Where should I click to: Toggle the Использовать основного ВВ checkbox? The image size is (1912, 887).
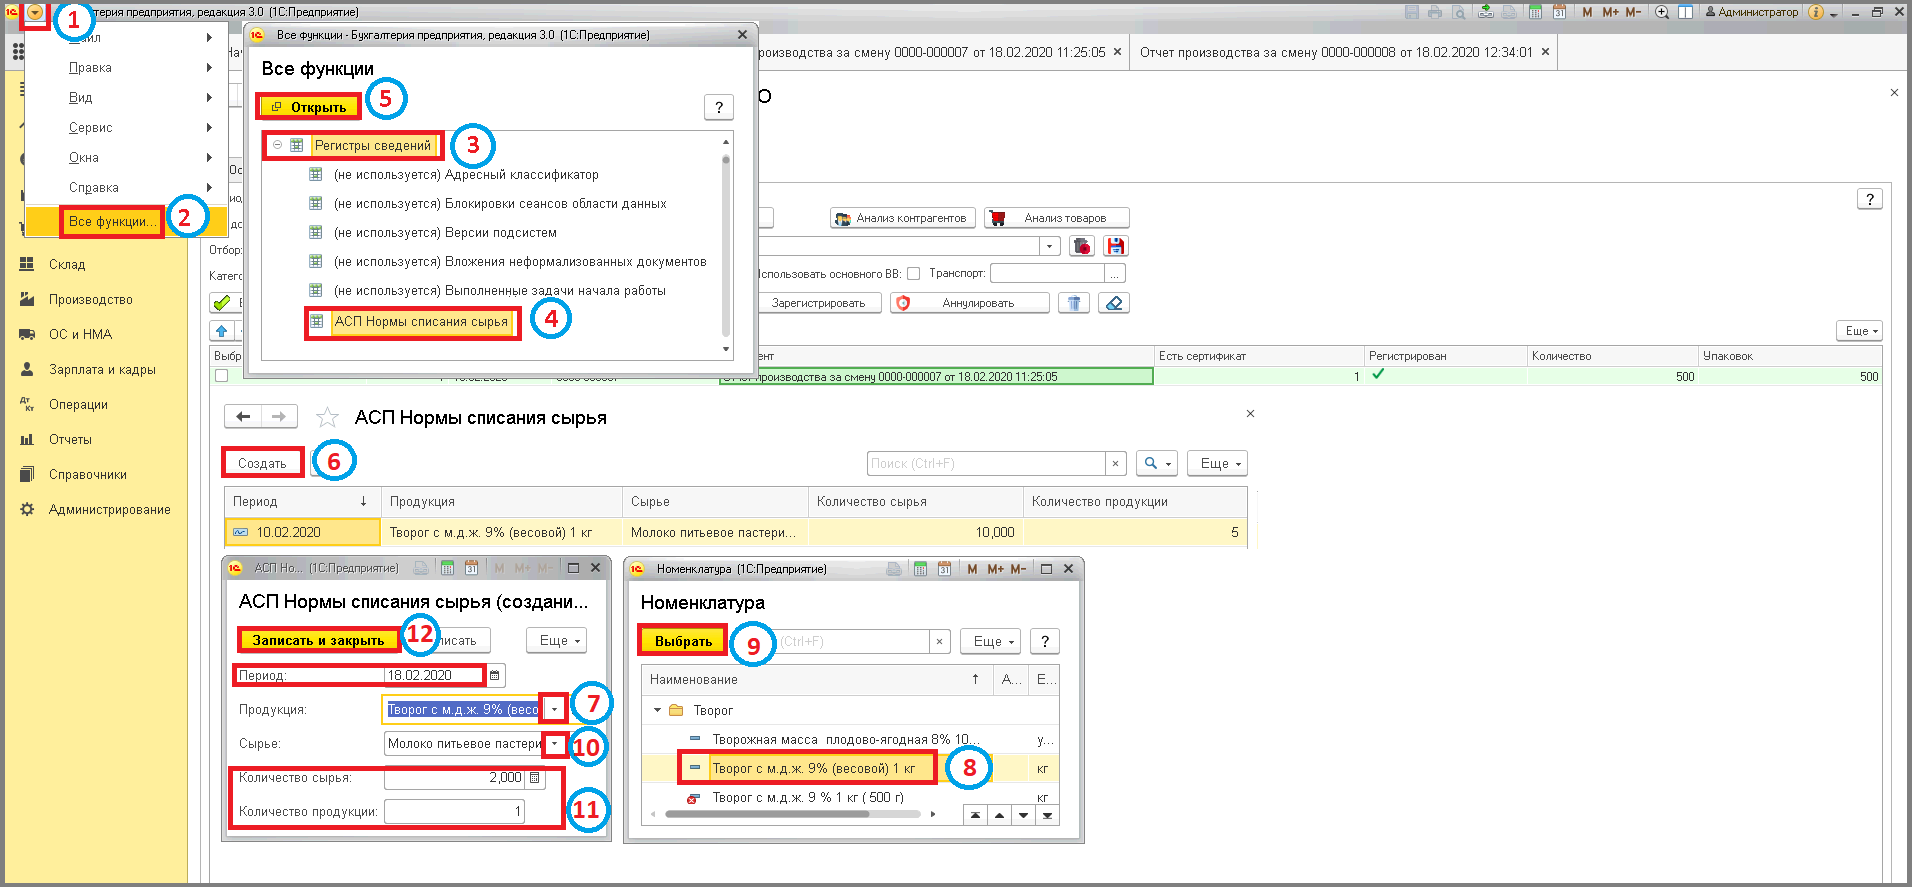click(x=913, y=274)
